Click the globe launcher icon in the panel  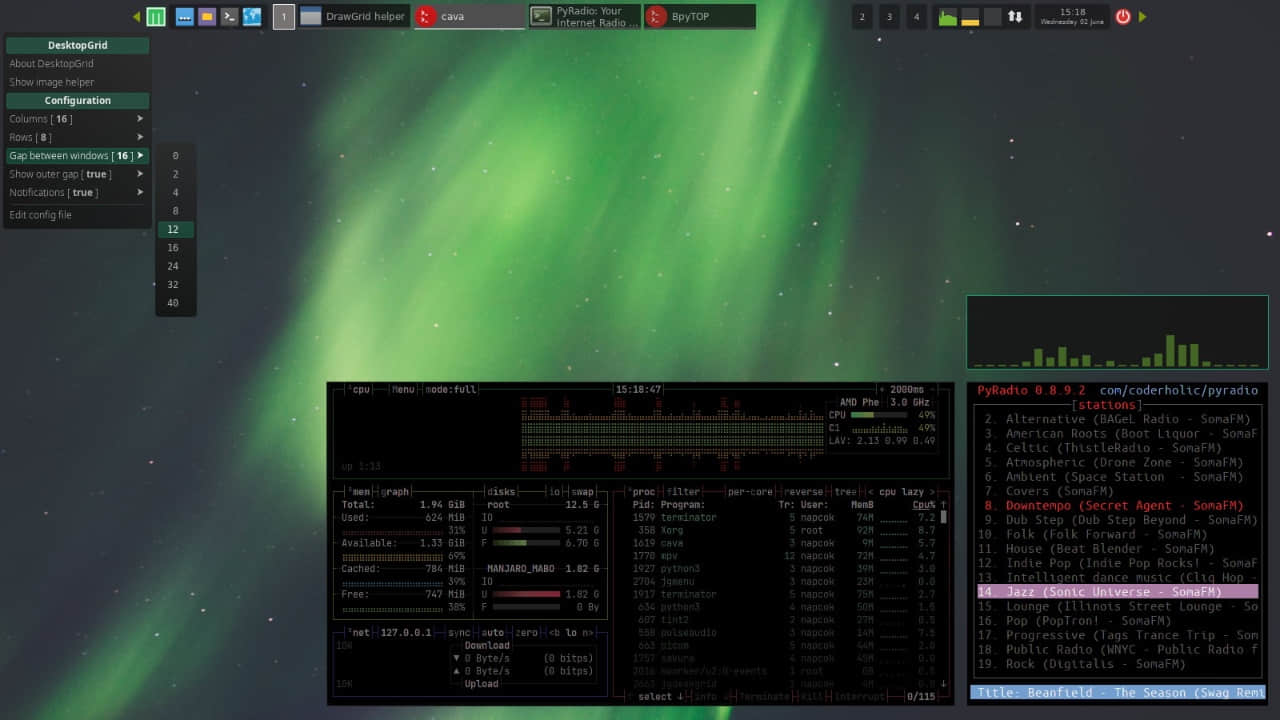coord(252,16)
